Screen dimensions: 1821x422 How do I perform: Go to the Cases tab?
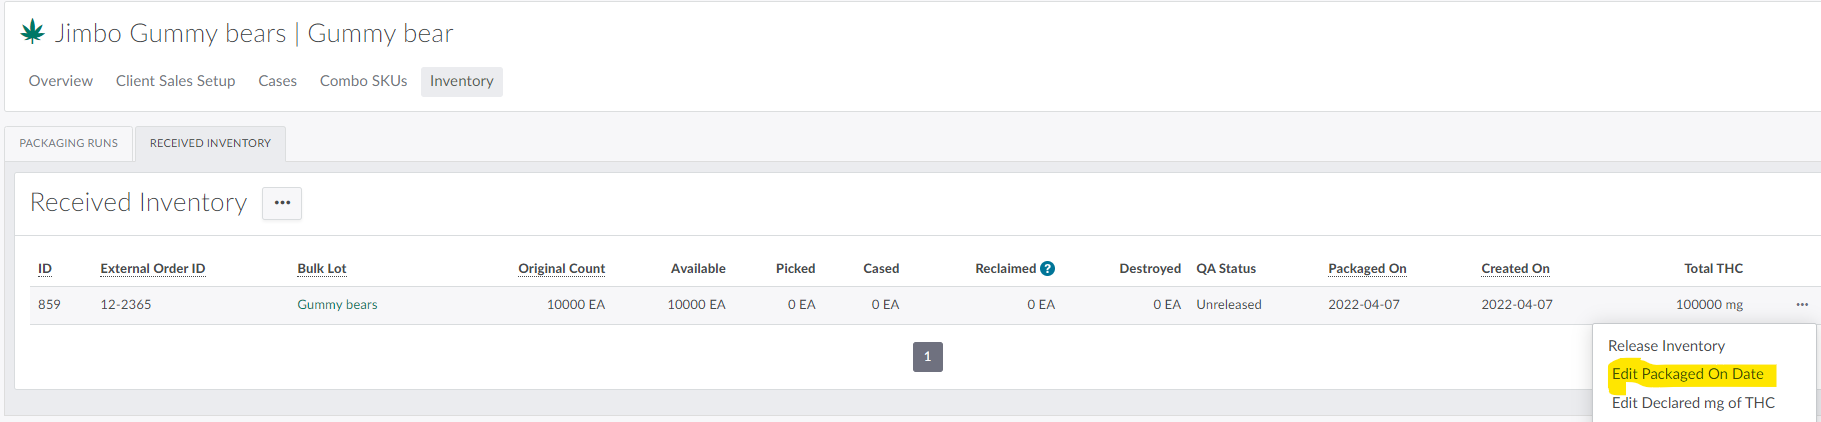point(277,81)
